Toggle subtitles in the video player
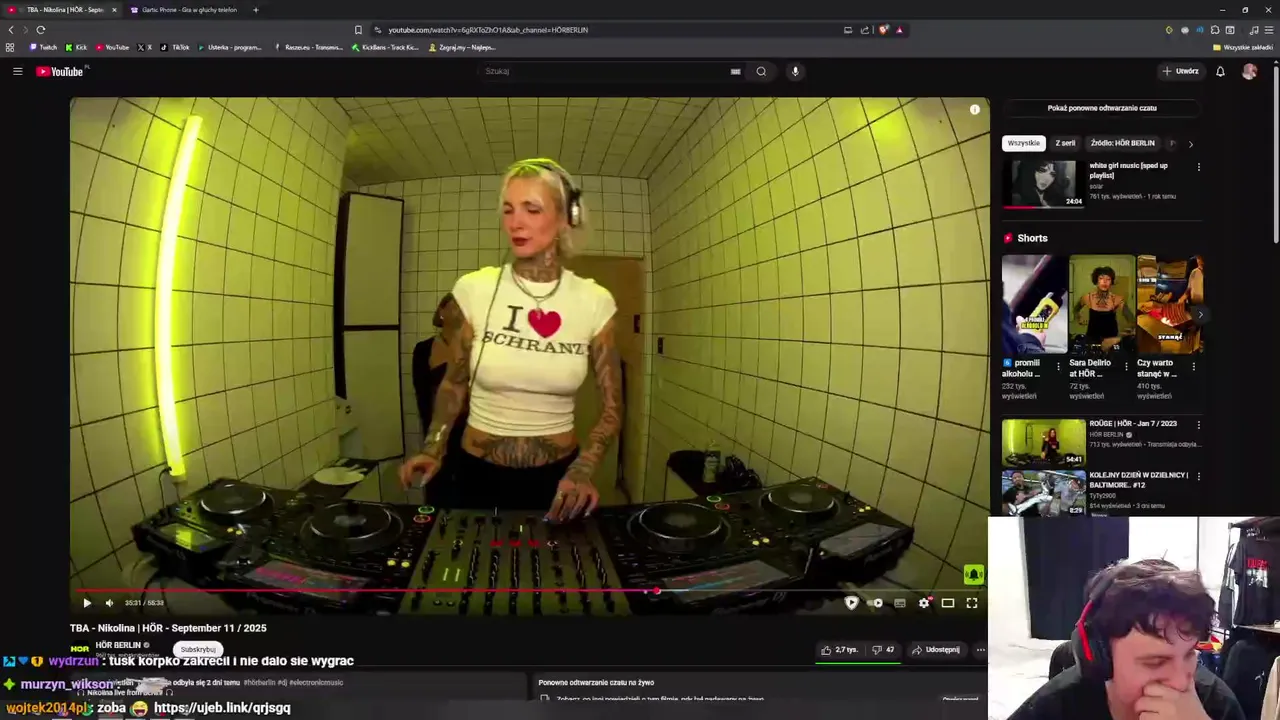The height and width of the screenshot is (720, 1280). click(x=900, y=603)
